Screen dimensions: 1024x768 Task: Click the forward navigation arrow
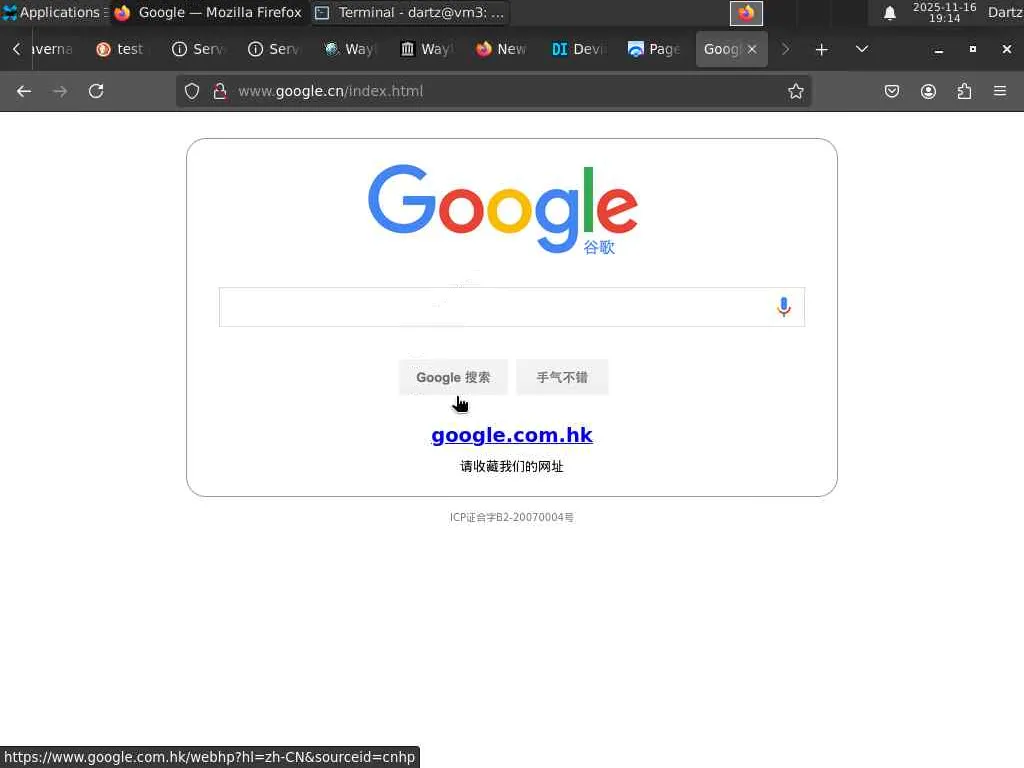pos(60,91)
